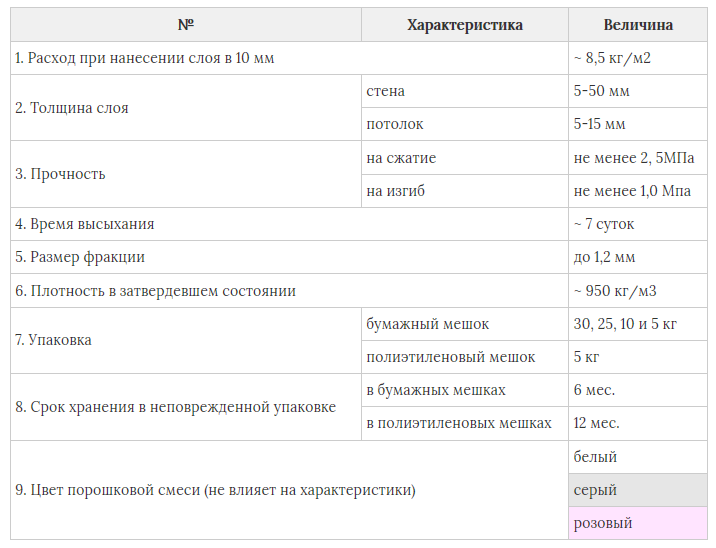Click the 'стена' characteristic cell
Image resolution: width=716 pixels, height=548 pixels.
tap(464, 91)
